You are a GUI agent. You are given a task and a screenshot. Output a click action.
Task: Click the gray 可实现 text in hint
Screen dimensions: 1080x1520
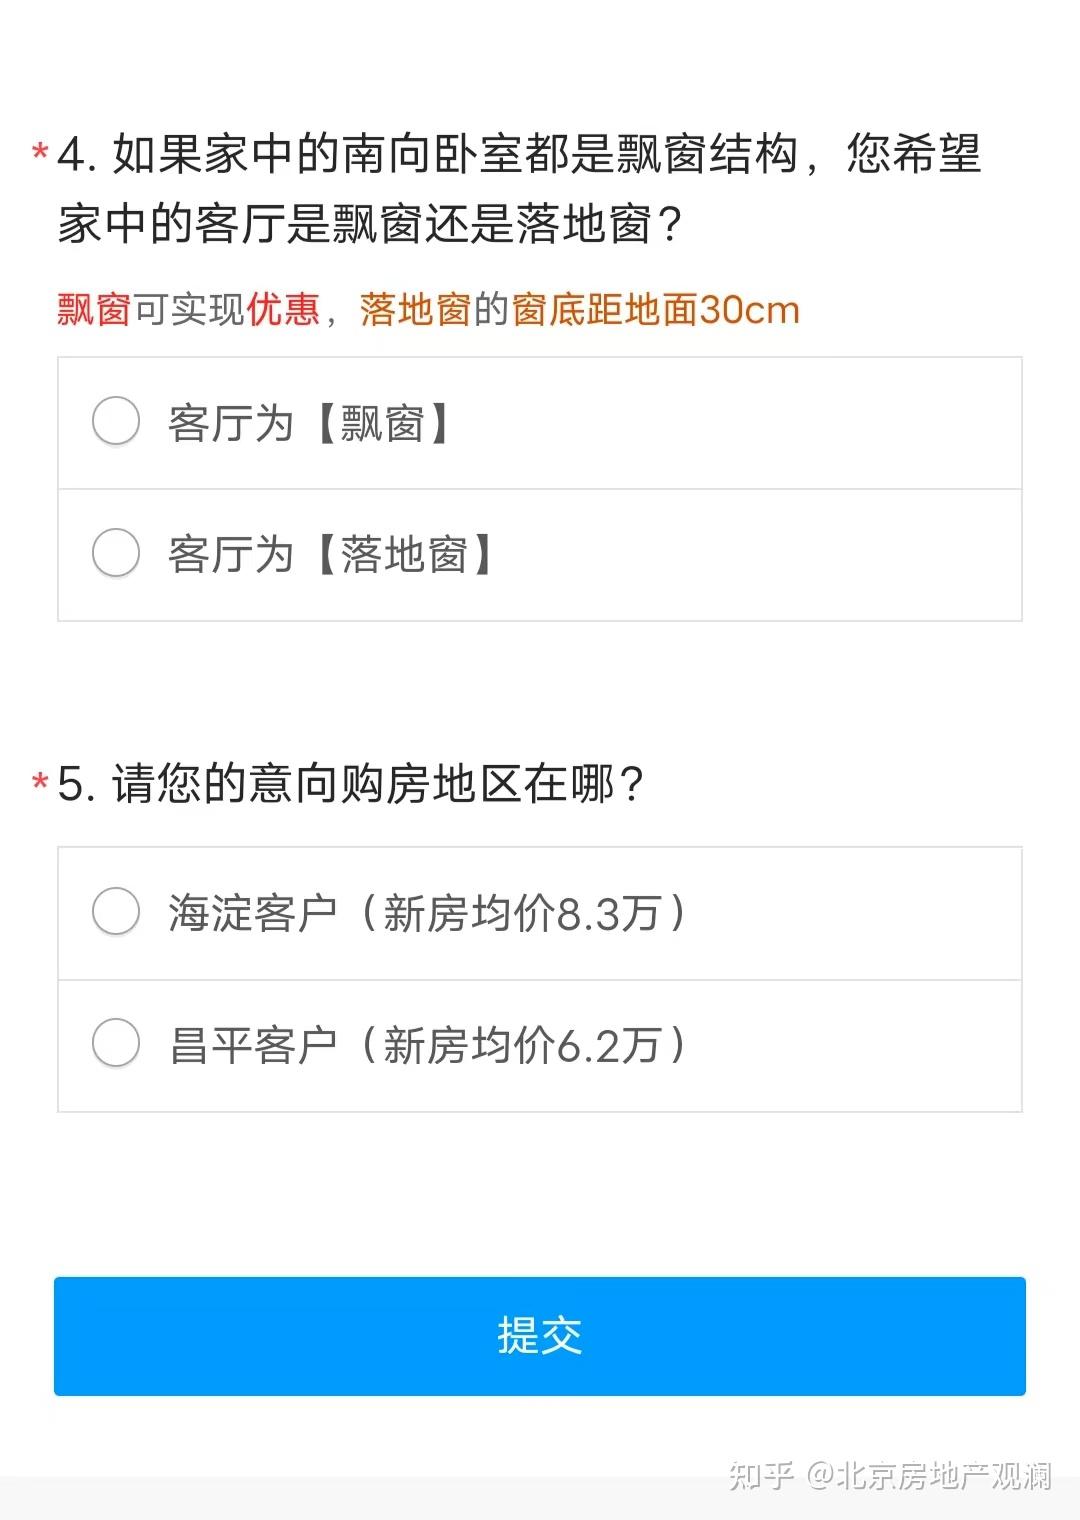pos(189,310)
